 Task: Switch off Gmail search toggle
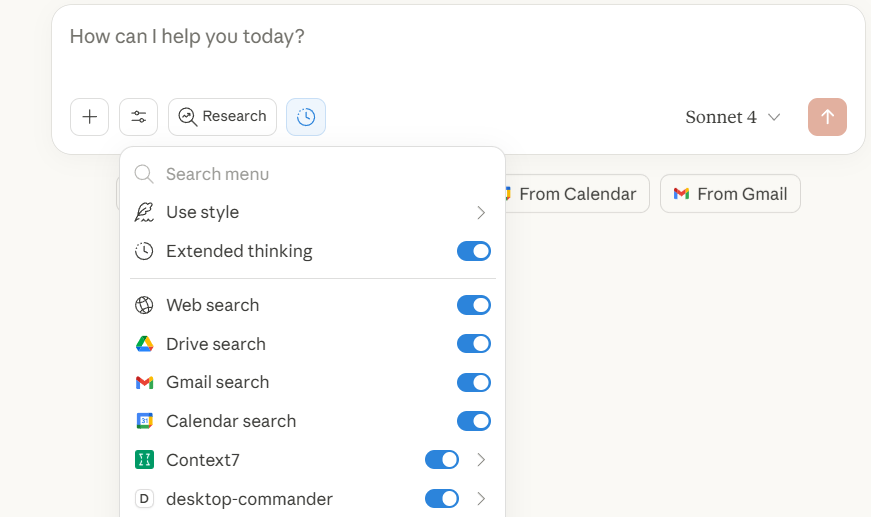tap(474, 382)
